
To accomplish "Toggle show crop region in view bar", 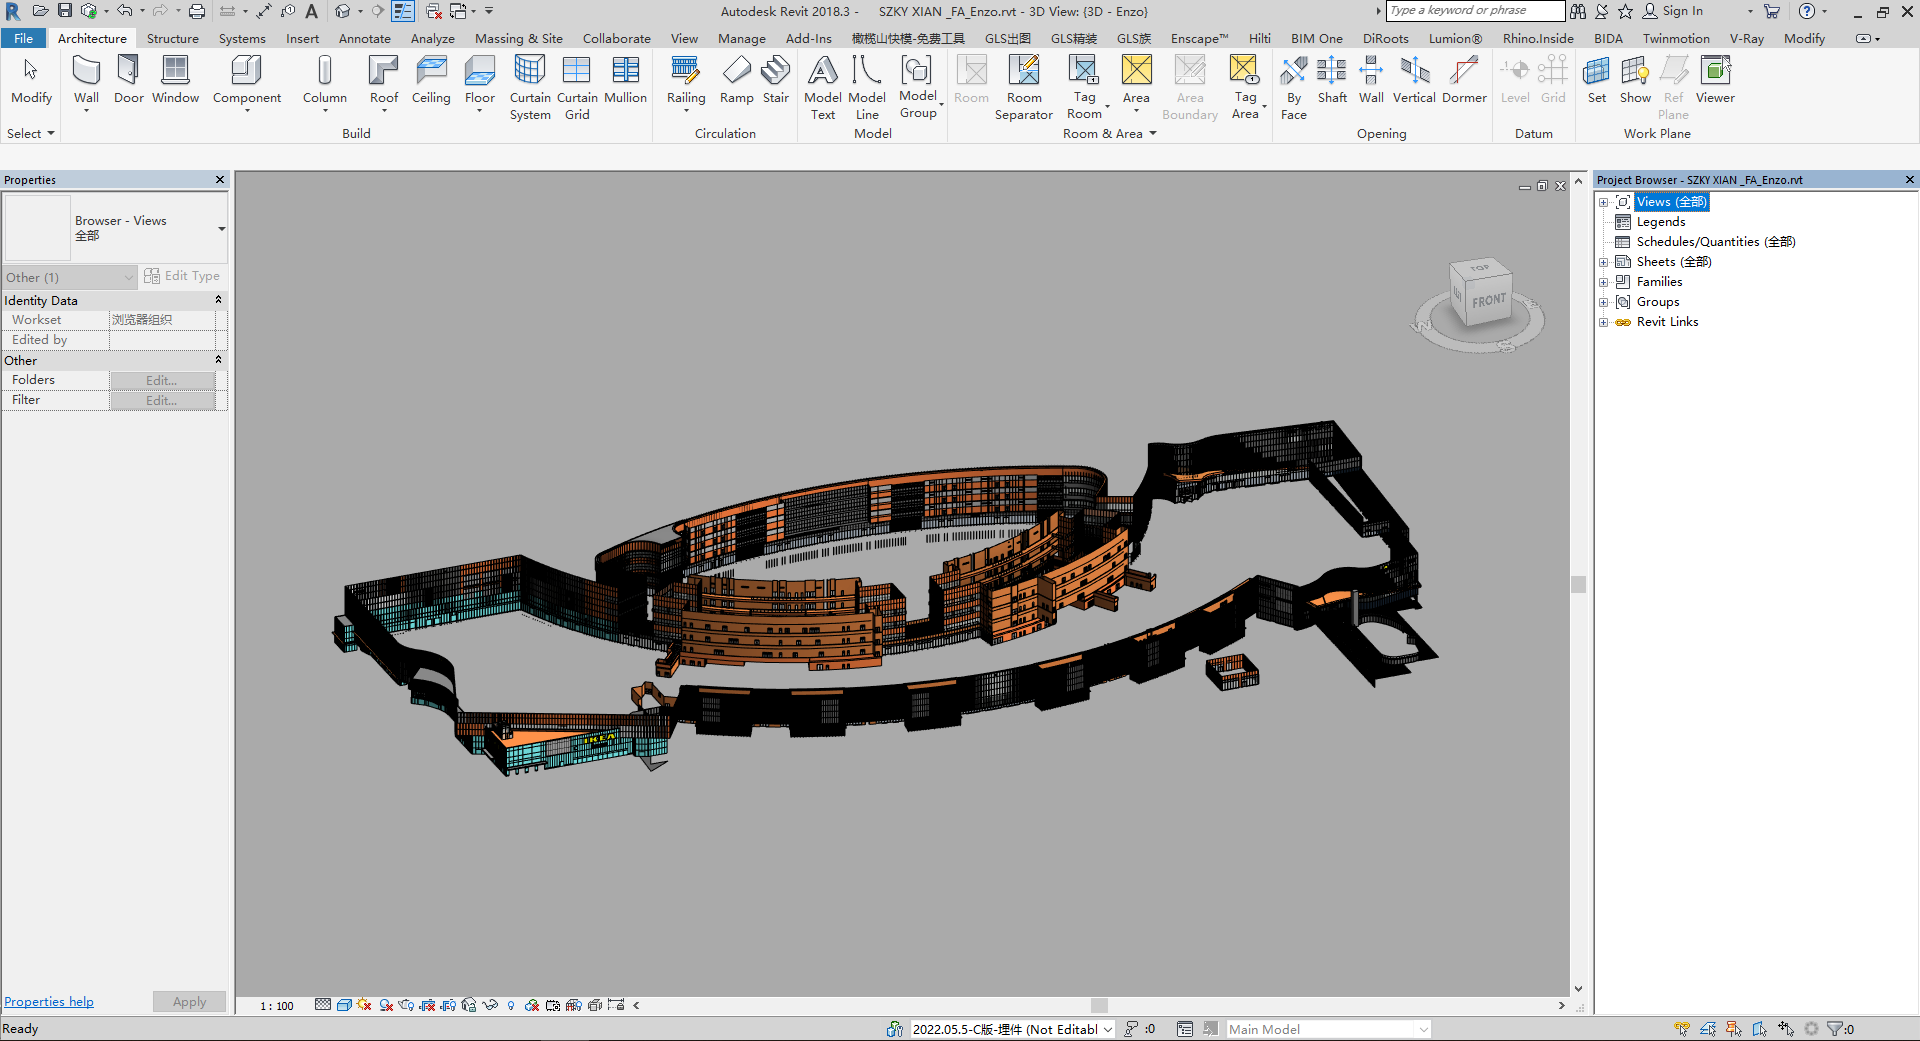I will (448, 1005).
